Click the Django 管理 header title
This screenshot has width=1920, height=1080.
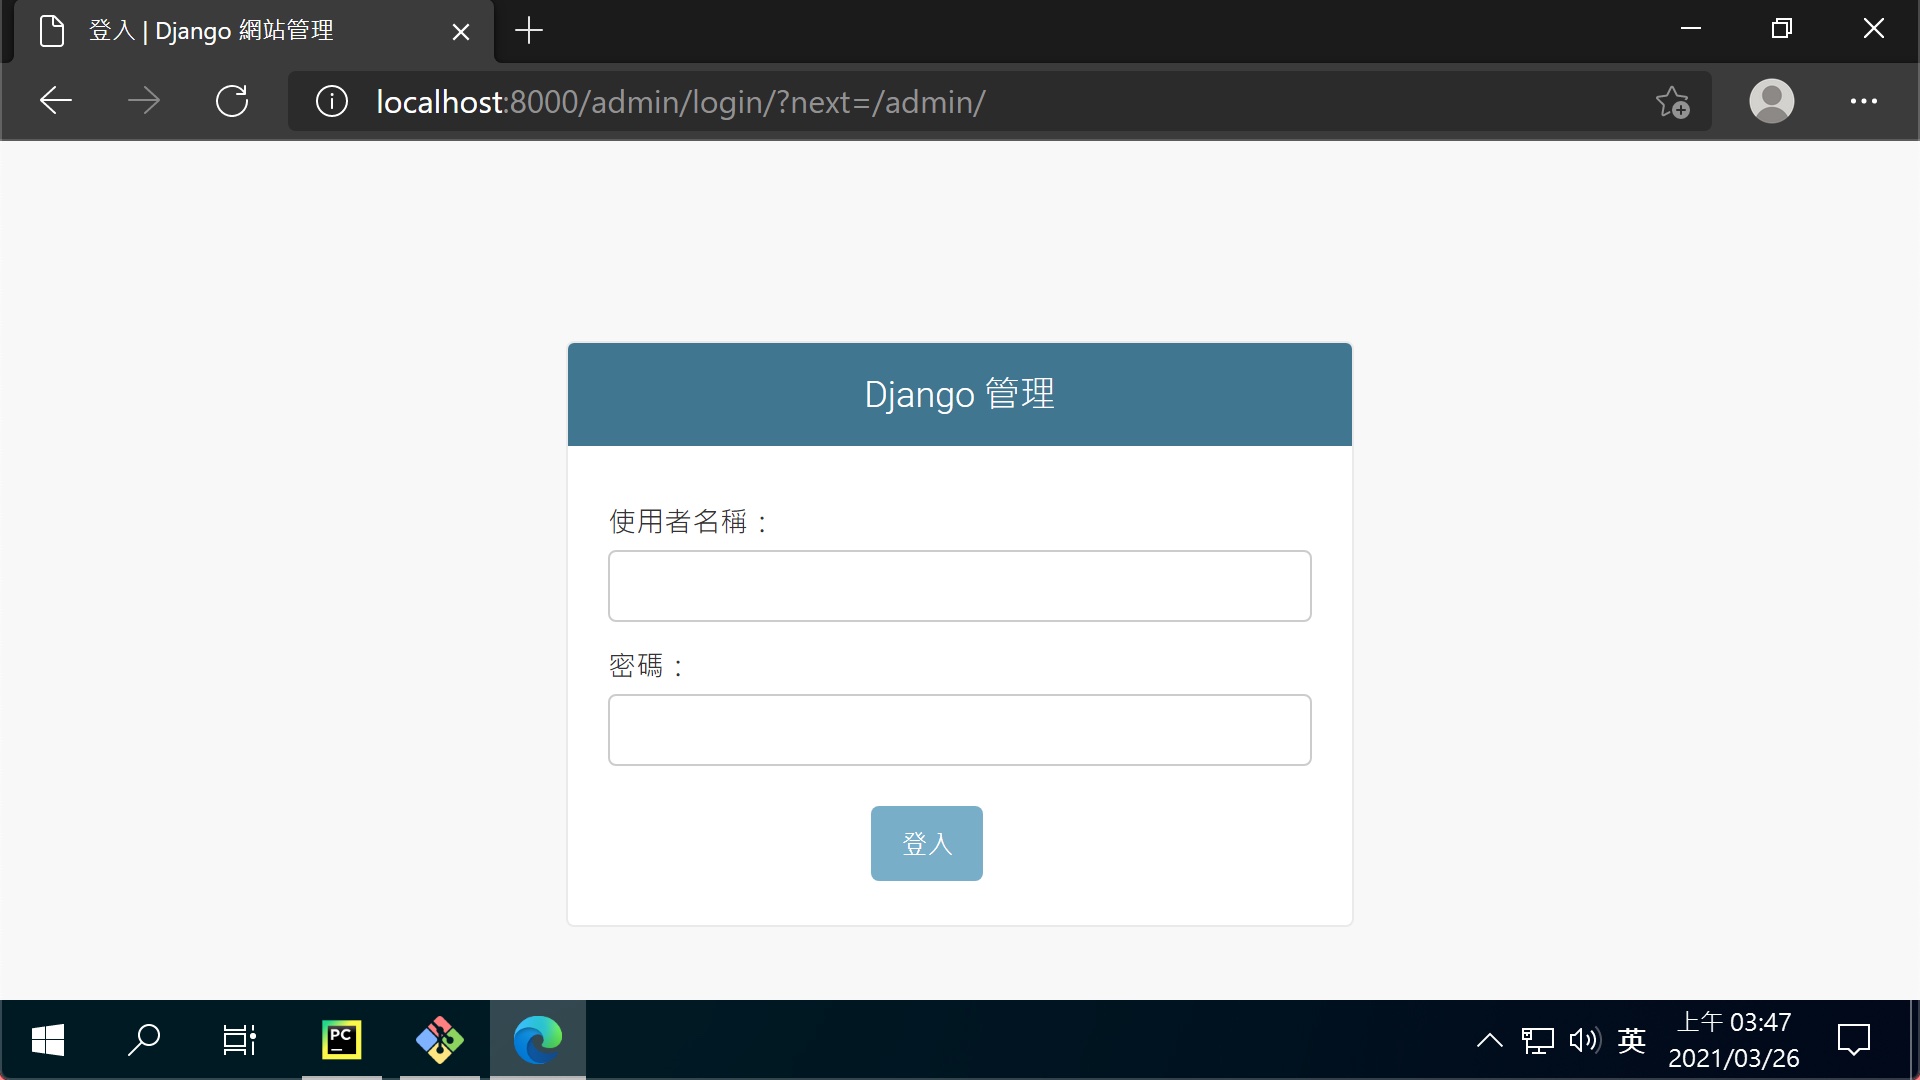click(x=959, y=394)
